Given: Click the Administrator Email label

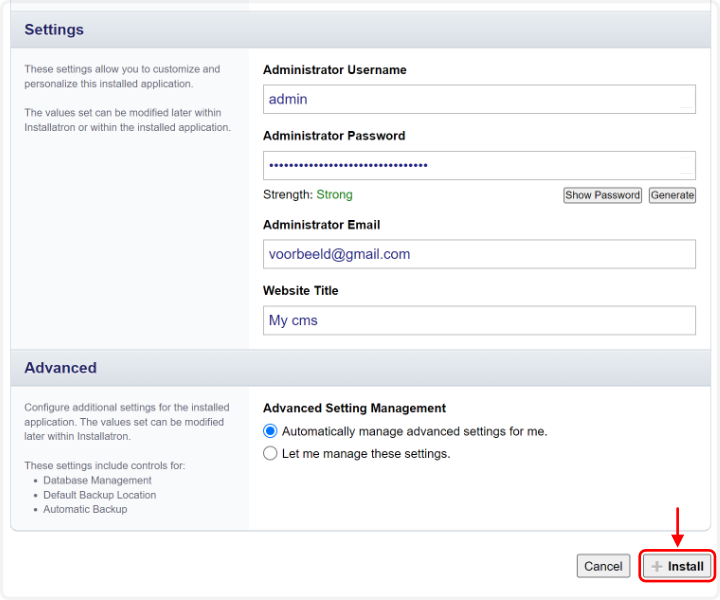Looking at the screenshot, I should (x=321, y=225).
